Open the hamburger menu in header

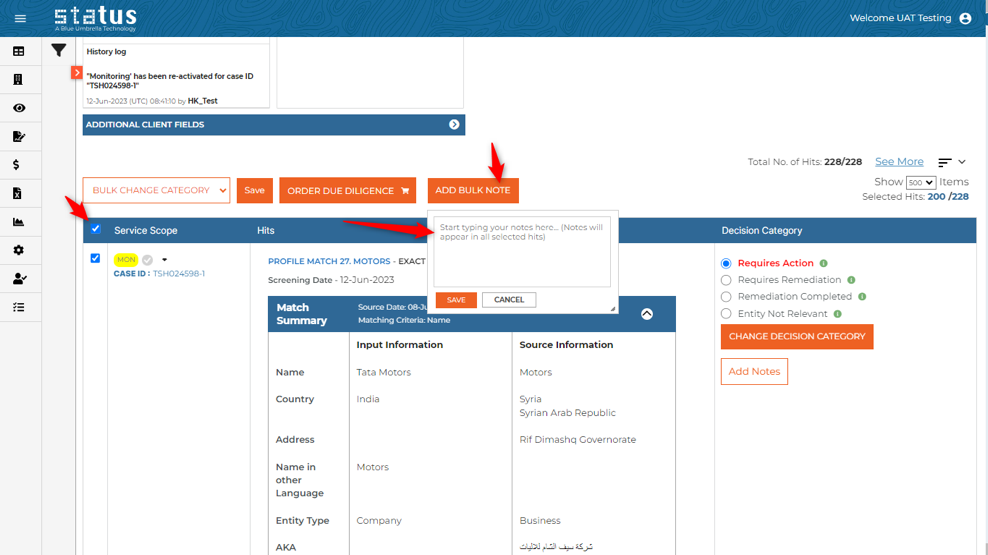click(x=20, y=18)
